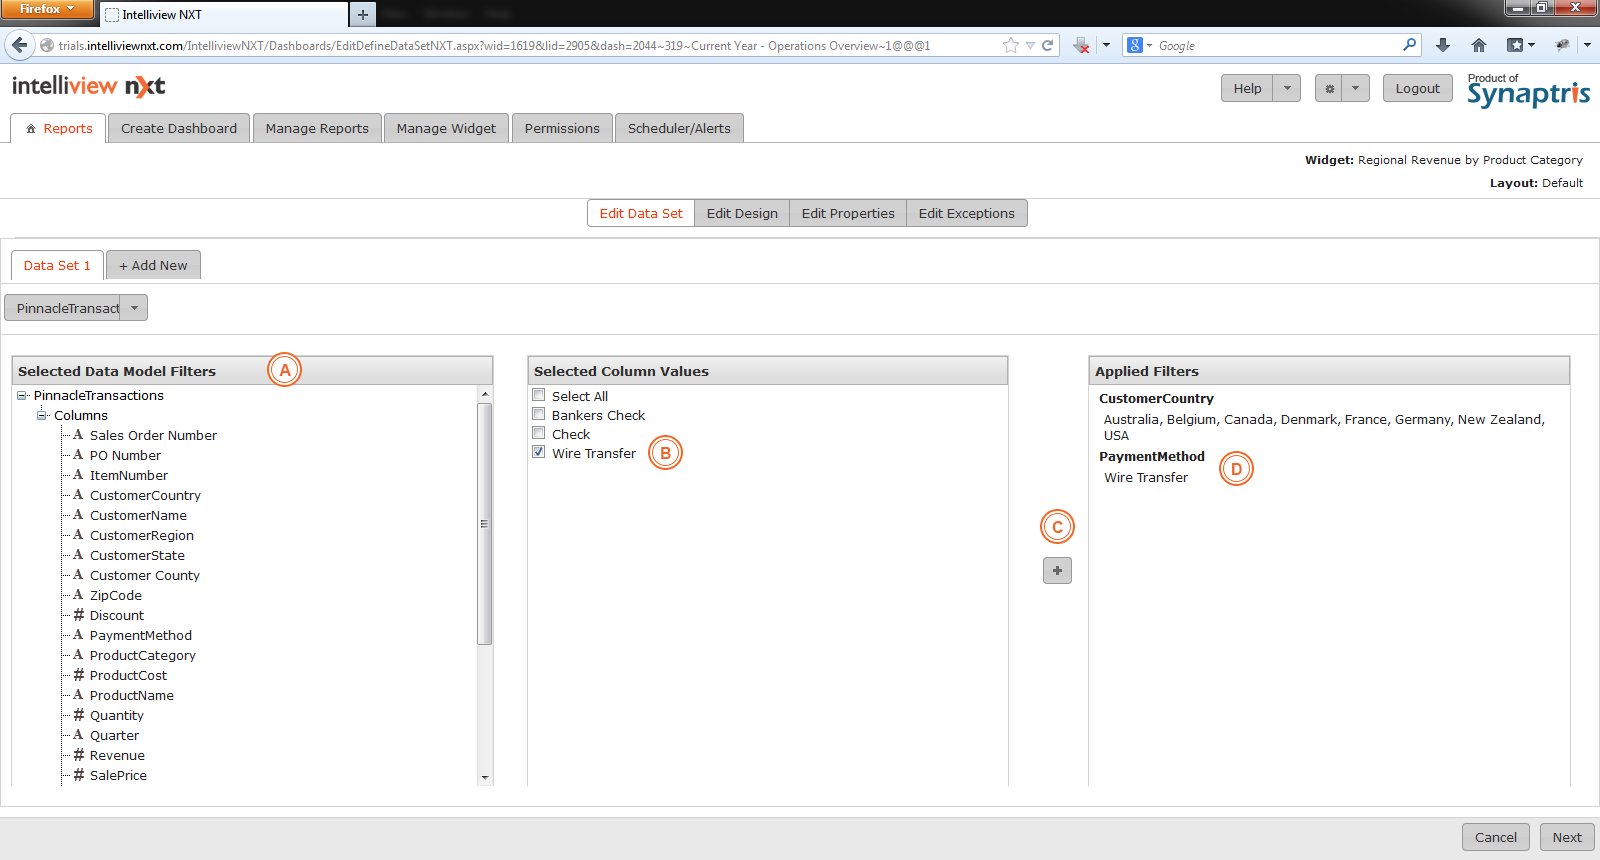The width and height of the screenshot is (1600, 860).
Task: Click the Firefox home icon
Action: pyautogui.click(x=1479, y=45)
